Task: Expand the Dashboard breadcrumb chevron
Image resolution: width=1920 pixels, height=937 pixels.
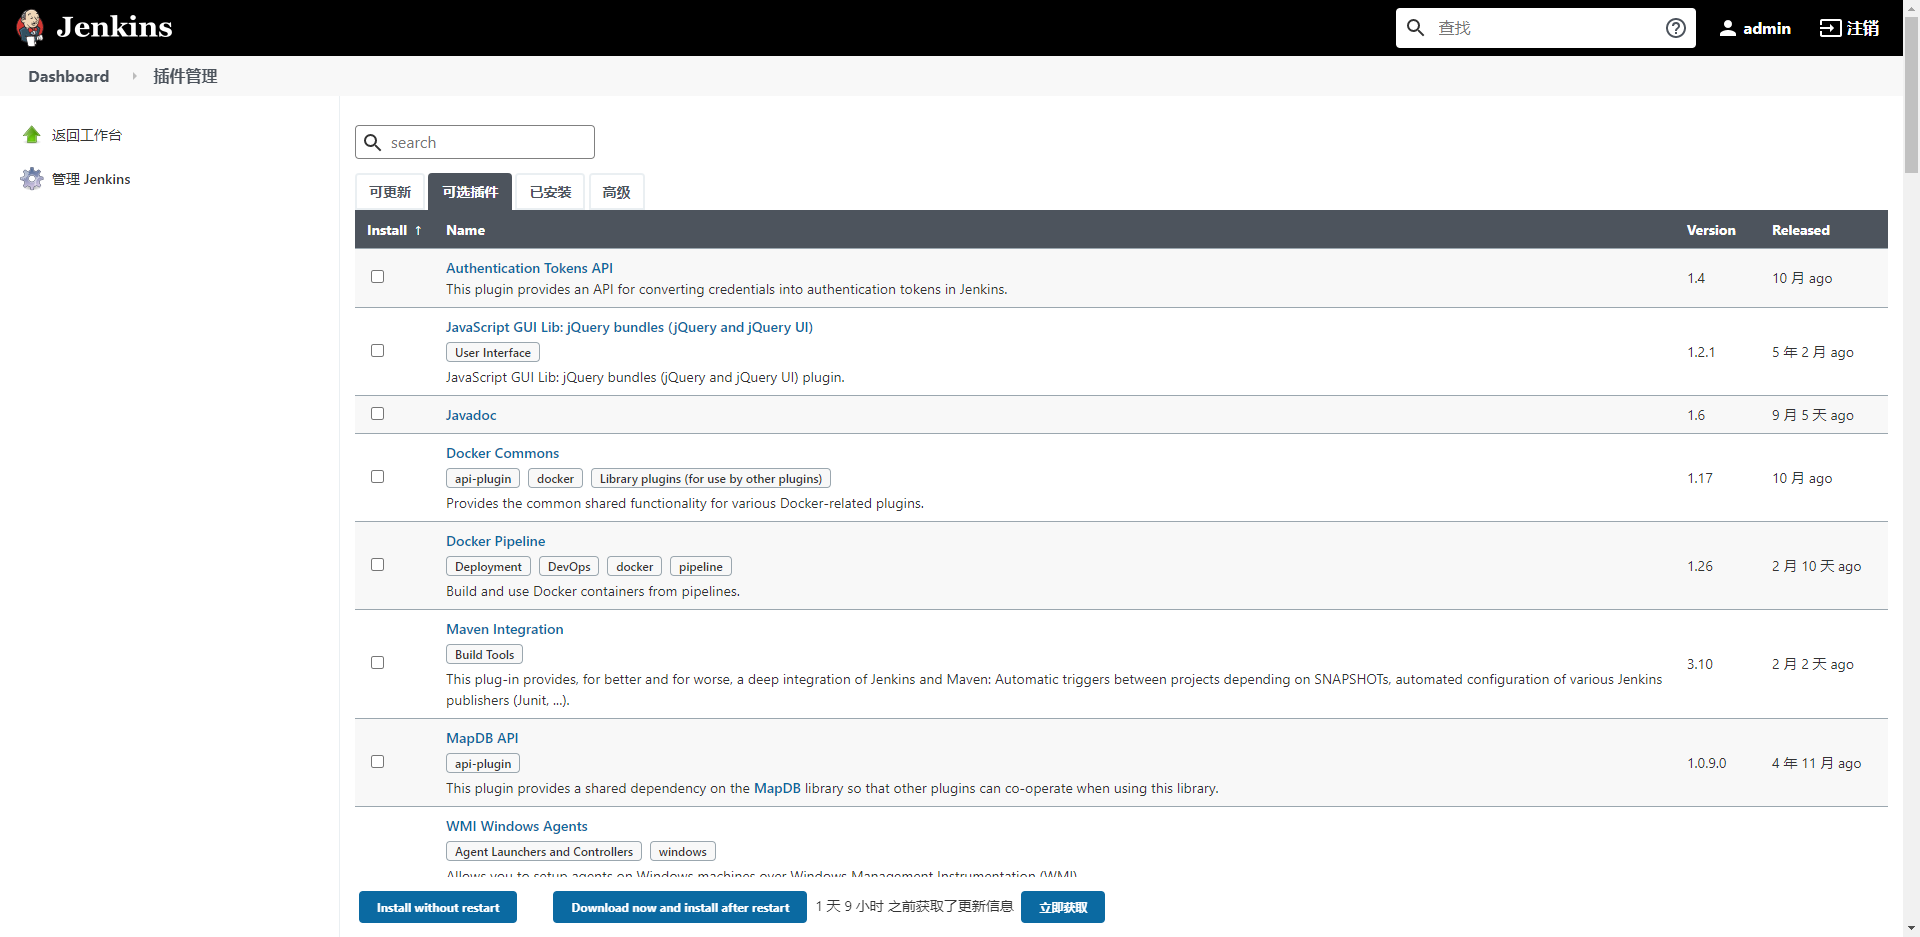Action: [x=134, y=76]
